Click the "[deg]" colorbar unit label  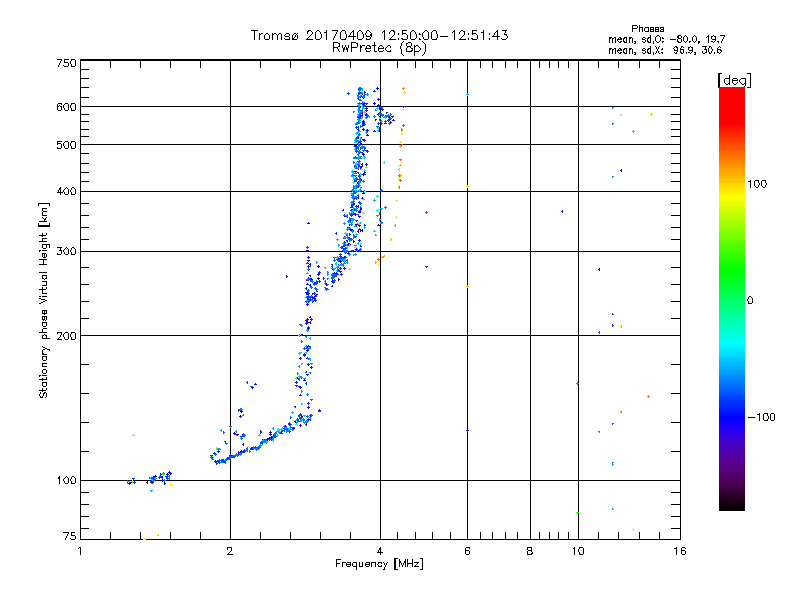(x=734, y=80)
